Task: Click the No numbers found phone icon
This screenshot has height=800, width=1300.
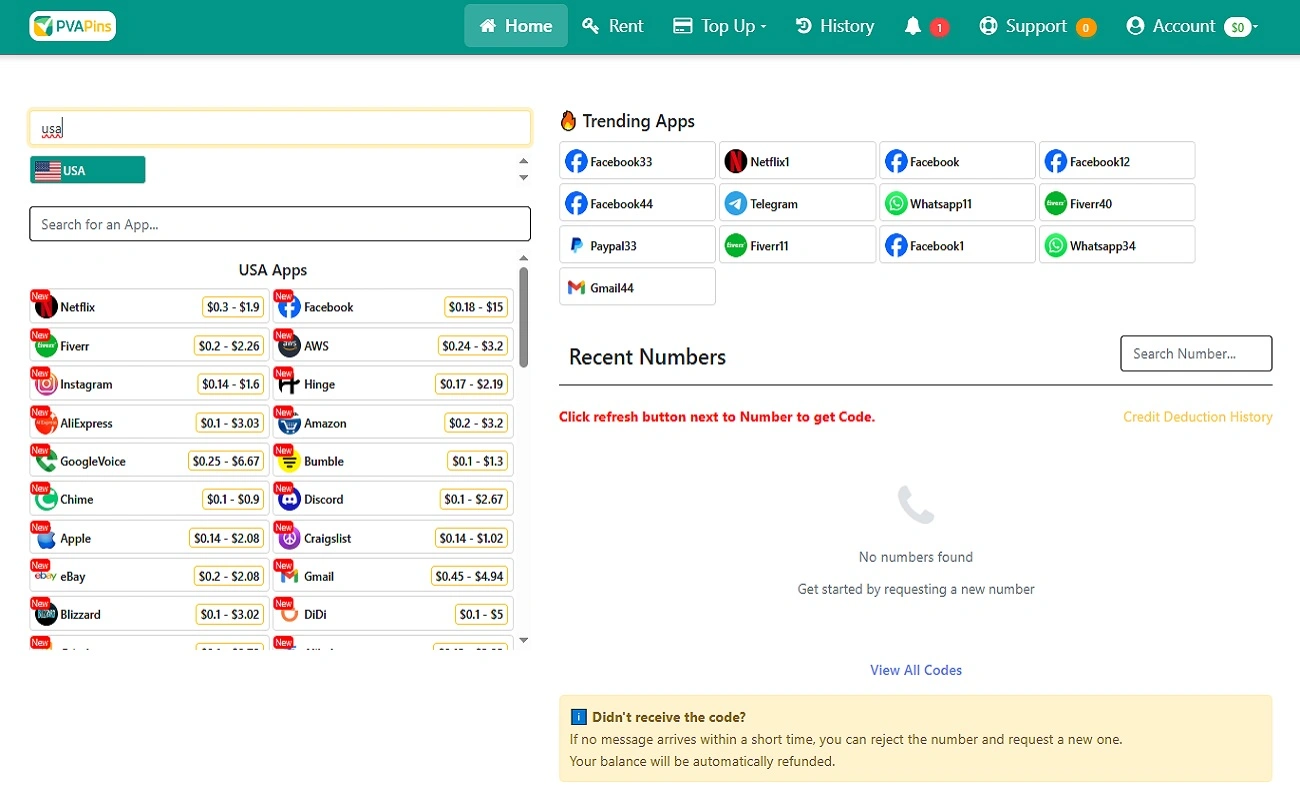Action: coord(916,505)
